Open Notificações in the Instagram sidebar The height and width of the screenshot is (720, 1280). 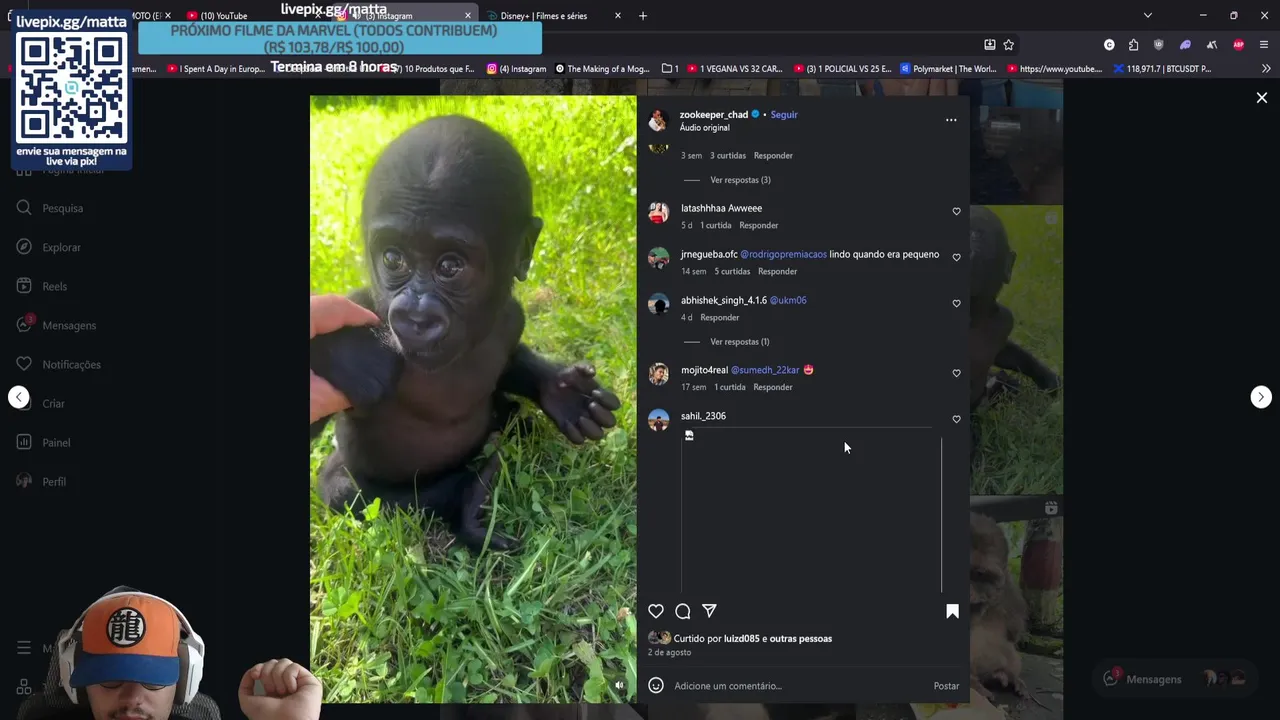point(60,364)
